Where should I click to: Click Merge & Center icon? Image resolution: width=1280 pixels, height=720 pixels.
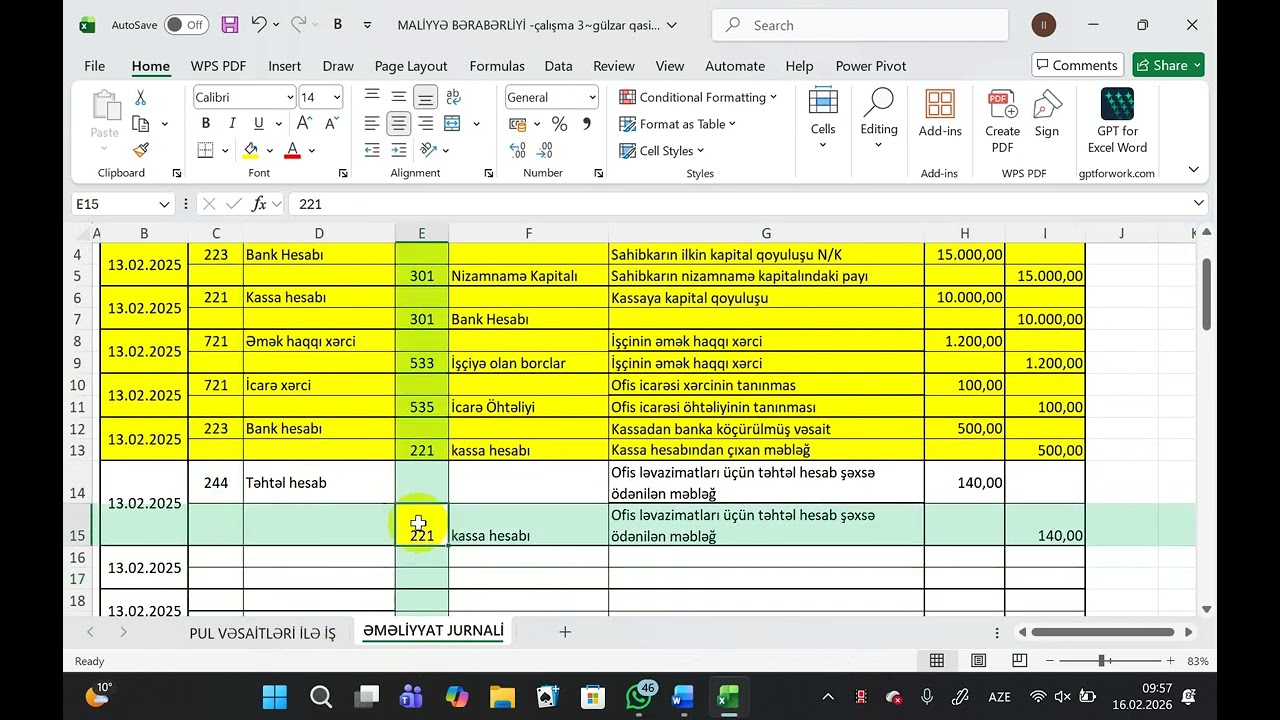(x=452, y=123)
